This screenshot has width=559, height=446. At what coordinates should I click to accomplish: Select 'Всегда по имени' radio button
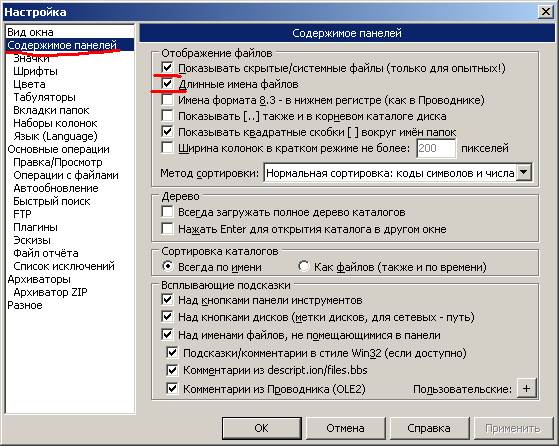[x=167, y=266]
